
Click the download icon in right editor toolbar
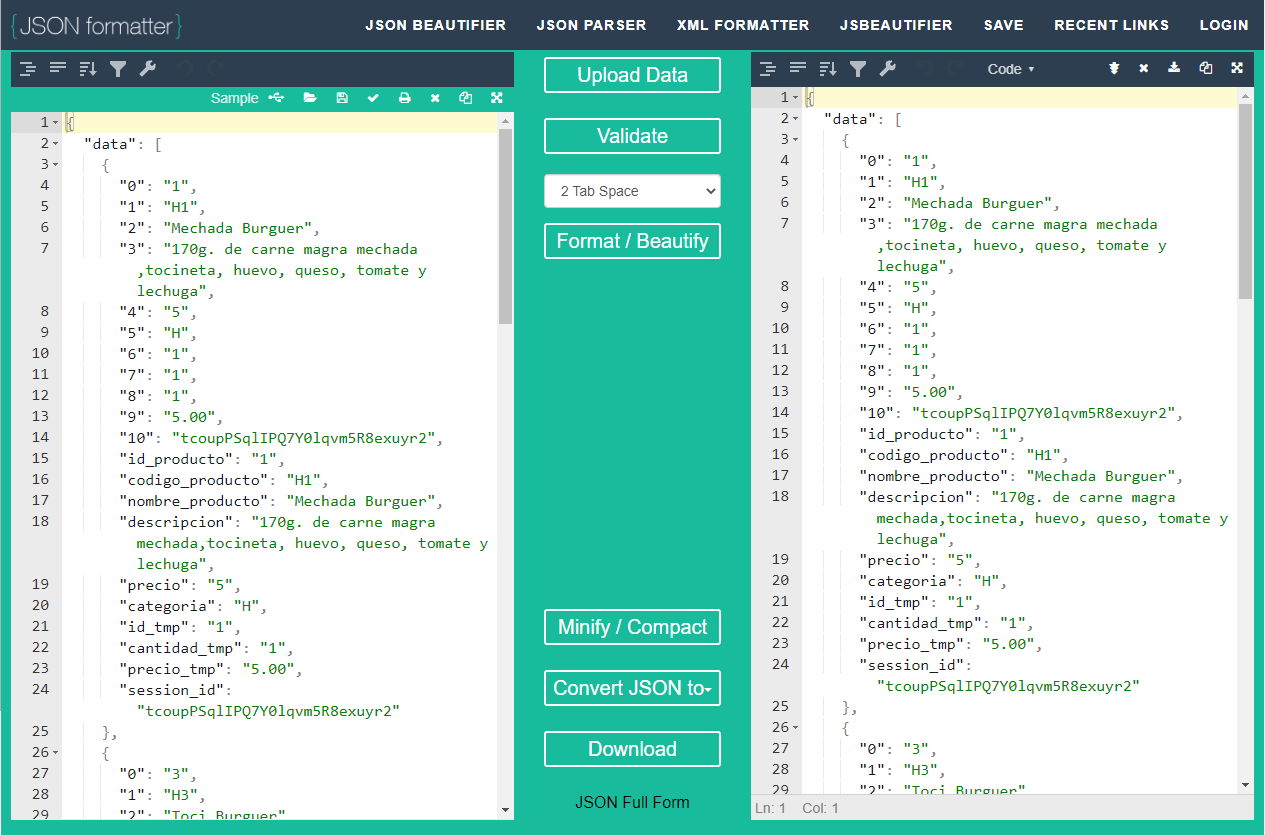[x=1174, y=69]
